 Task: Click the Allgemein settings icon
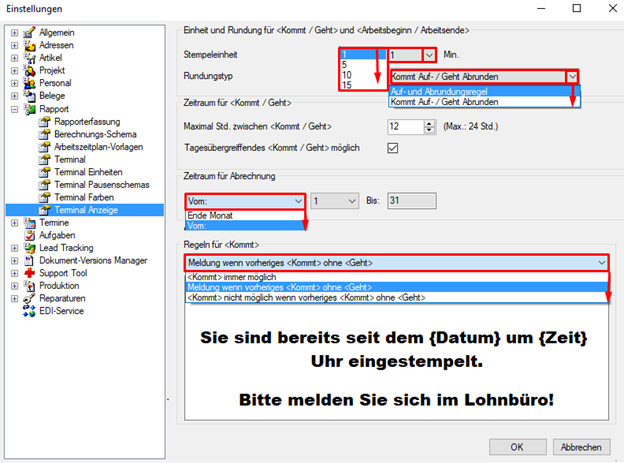pyautogui.click(x=29, y=33)
